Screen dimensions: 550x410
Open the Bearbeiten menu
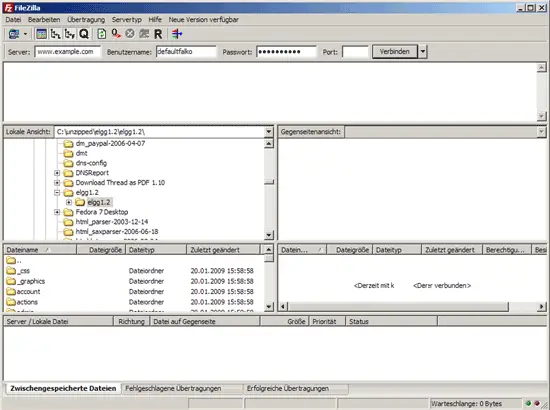point(44,20)
